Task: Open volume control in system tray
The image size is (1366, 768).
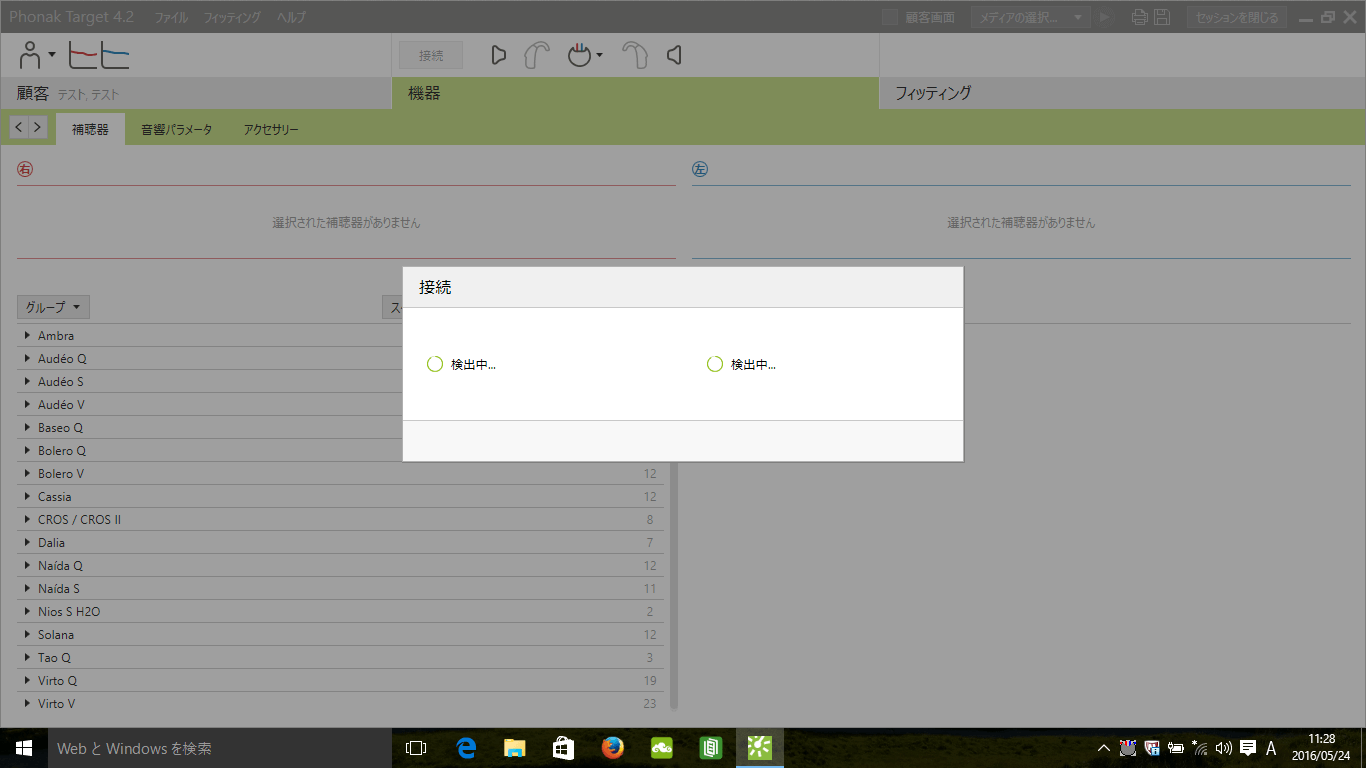Action: coord(1224,748)
